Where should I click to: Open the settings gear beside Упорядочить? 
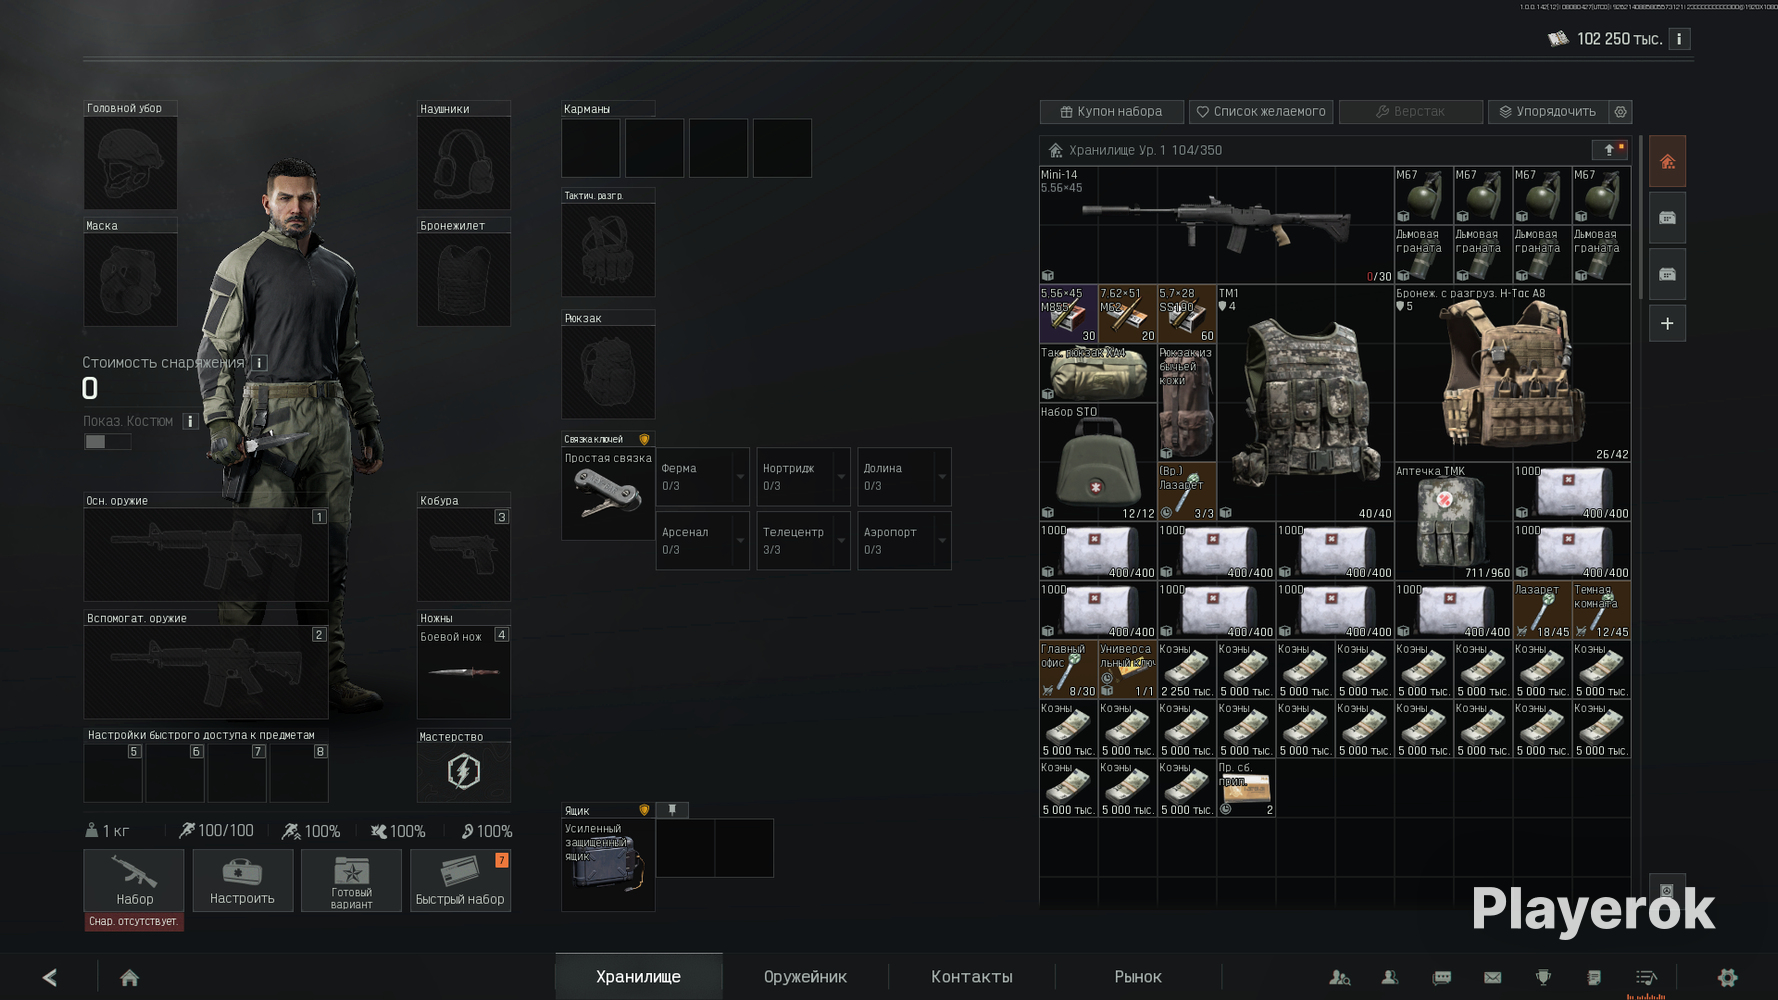(1621, 112)
